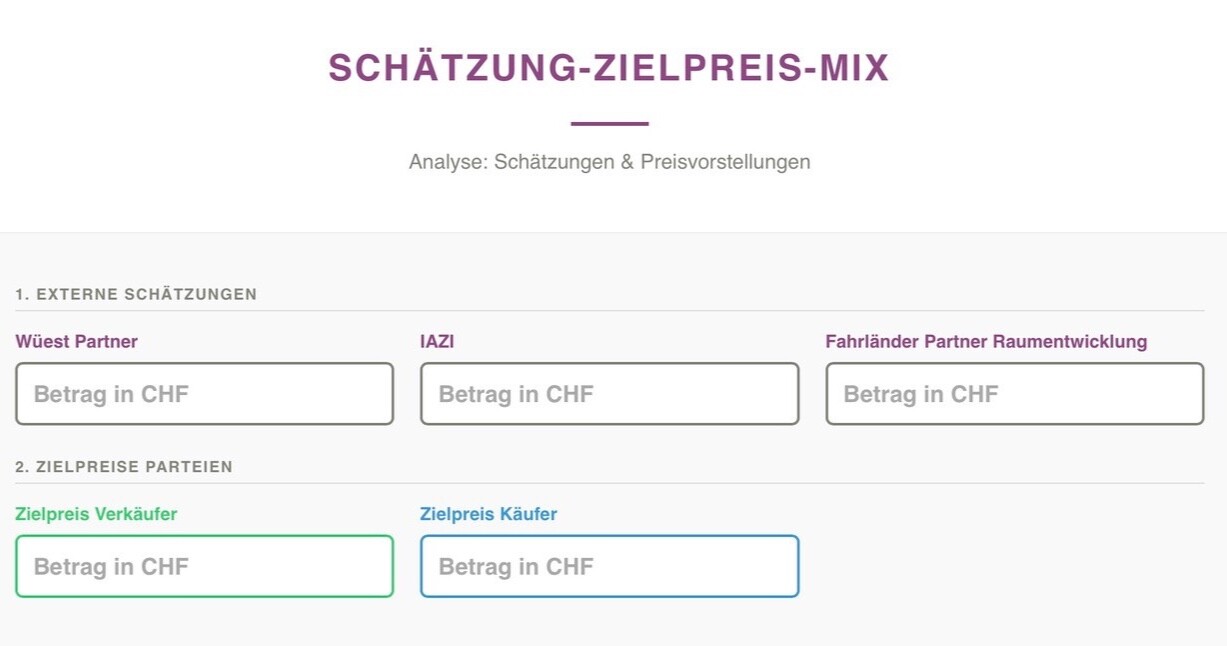Viewport: 1227px width, 646px height.
Task: Click the Wüest Partner field label
Action: point(77,342)
